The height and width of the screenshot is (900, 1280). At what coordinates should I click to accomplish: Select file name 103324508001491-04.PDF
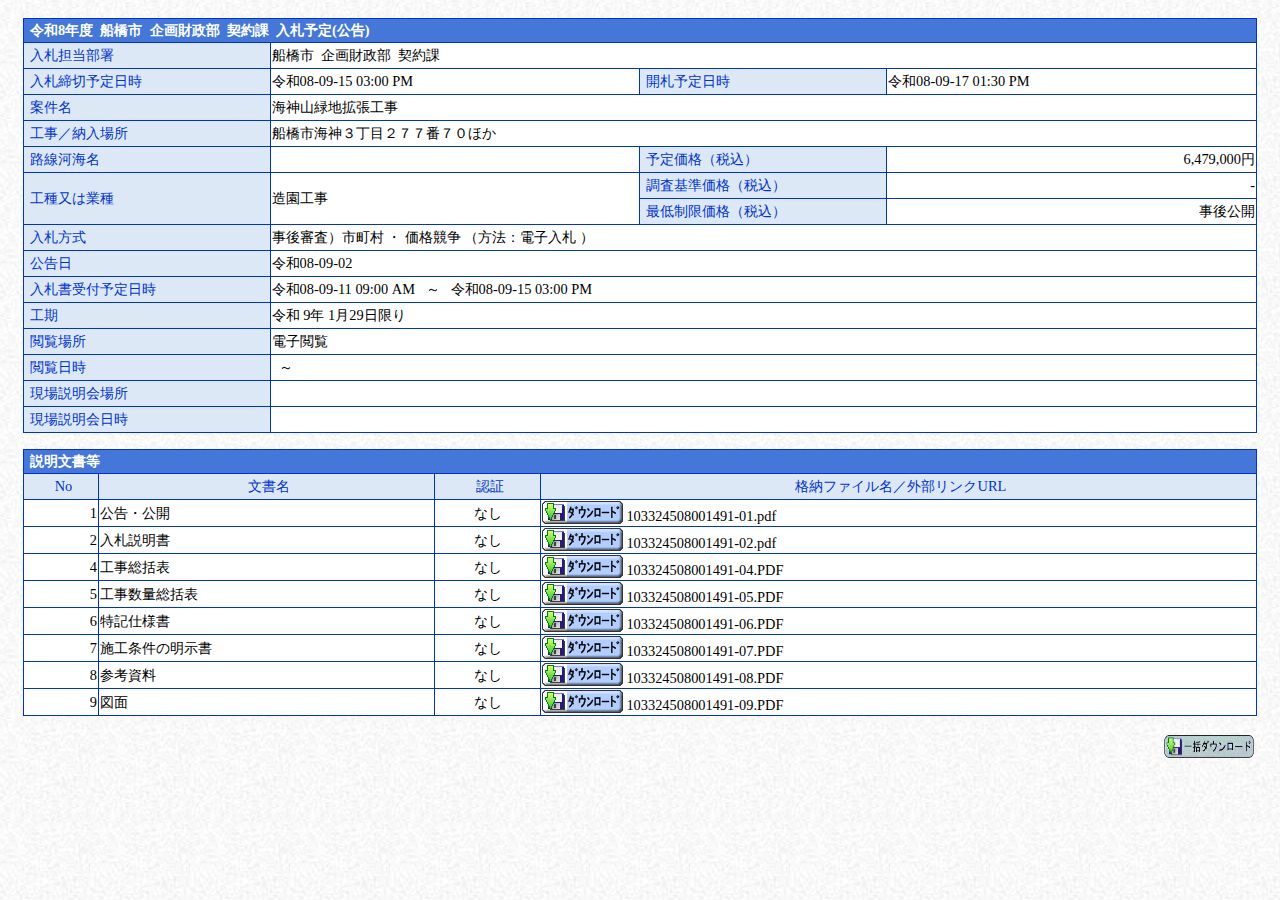click(x=704, y=570)
